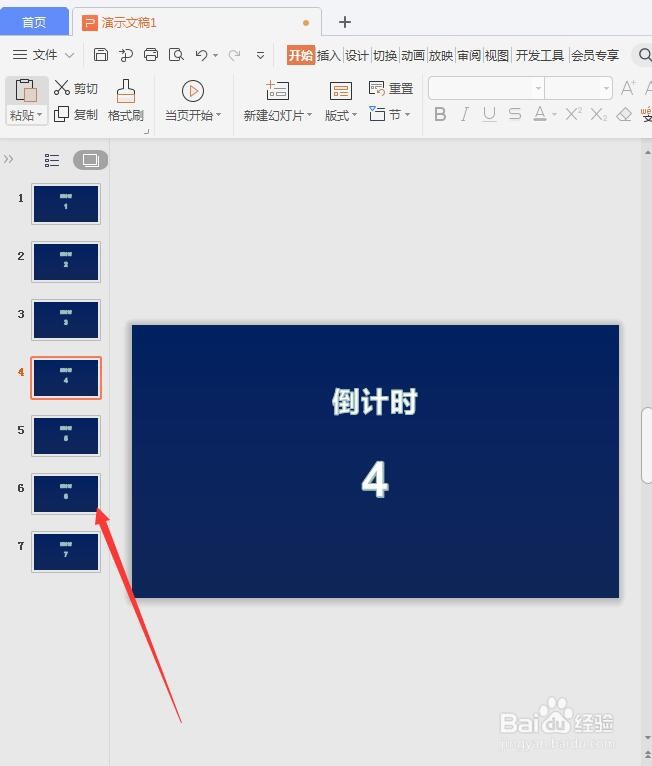
Task: Click the Save icon in quick toolbar
Action: pyautogui.click(x=101, y=54)
